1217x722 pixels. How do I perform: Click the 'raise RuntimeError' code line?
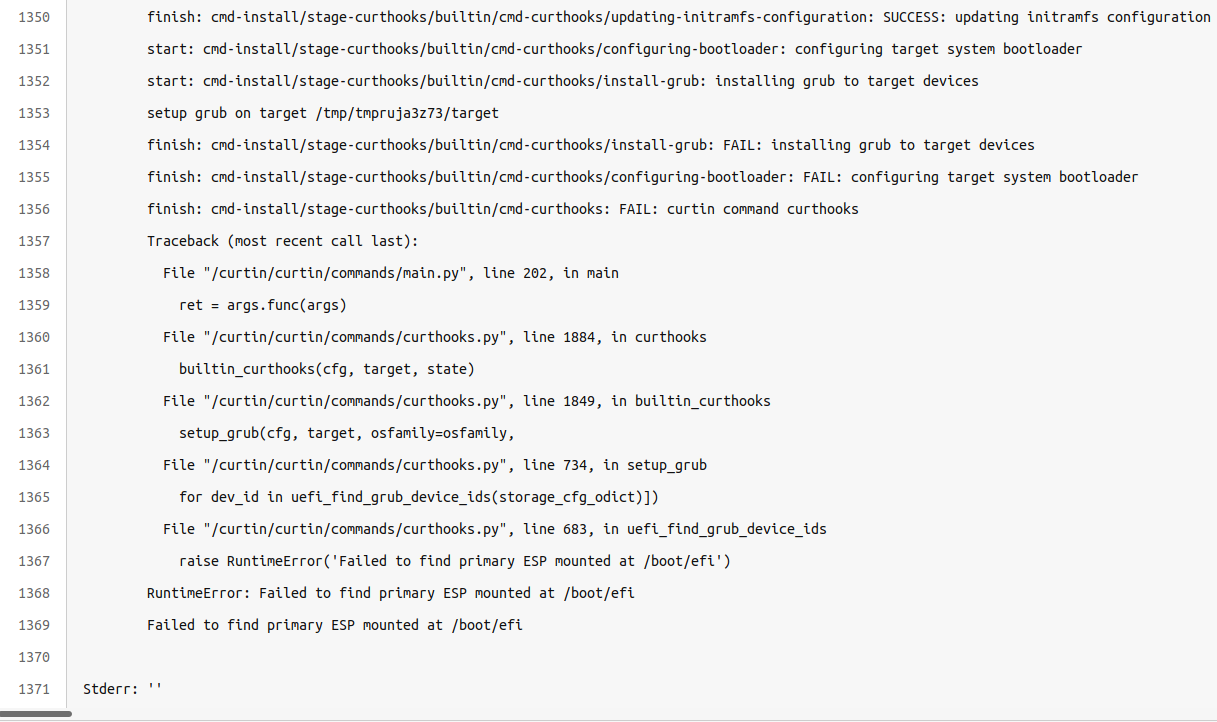(455, 561)
